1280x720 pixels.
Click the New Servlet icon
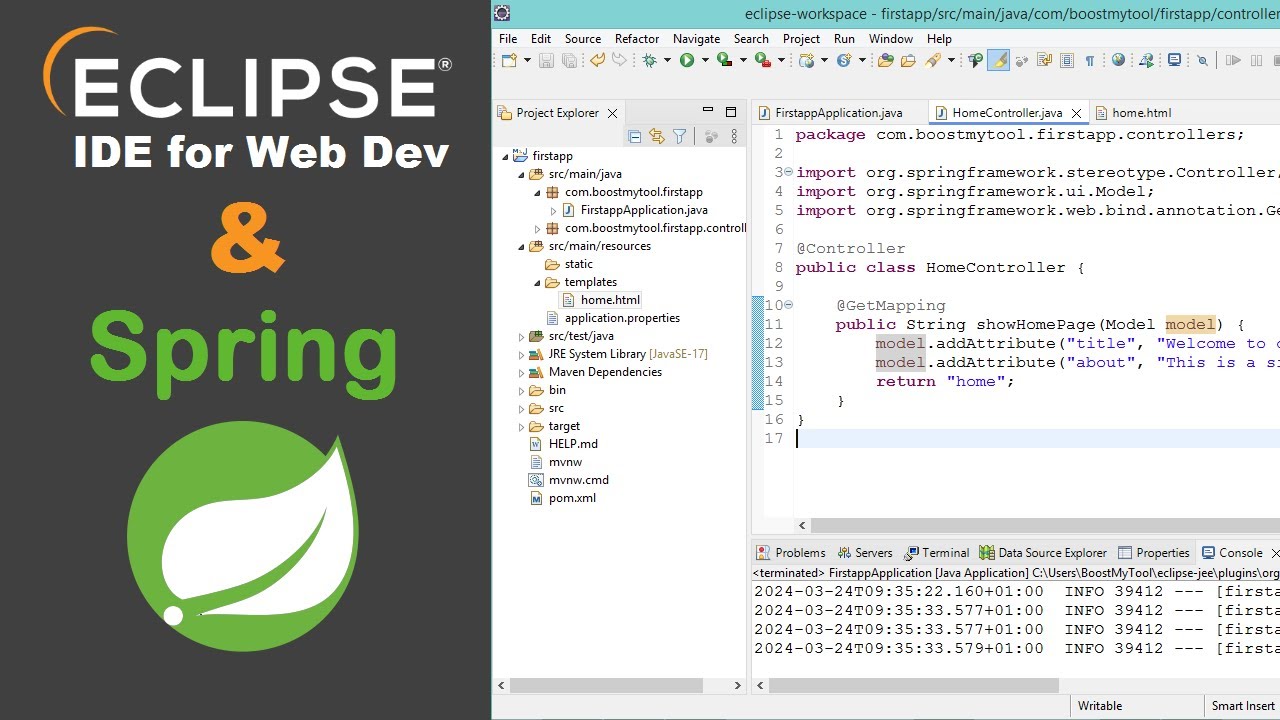pyautogui.click(x=844, y=61)
